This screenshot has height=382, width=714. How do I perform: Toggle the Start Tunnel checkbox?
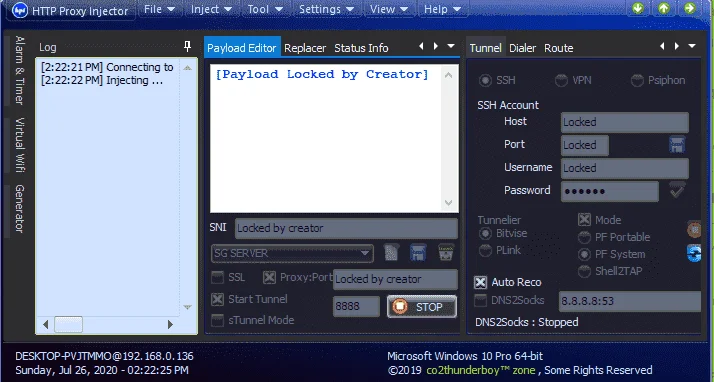(x=218, y=299)
